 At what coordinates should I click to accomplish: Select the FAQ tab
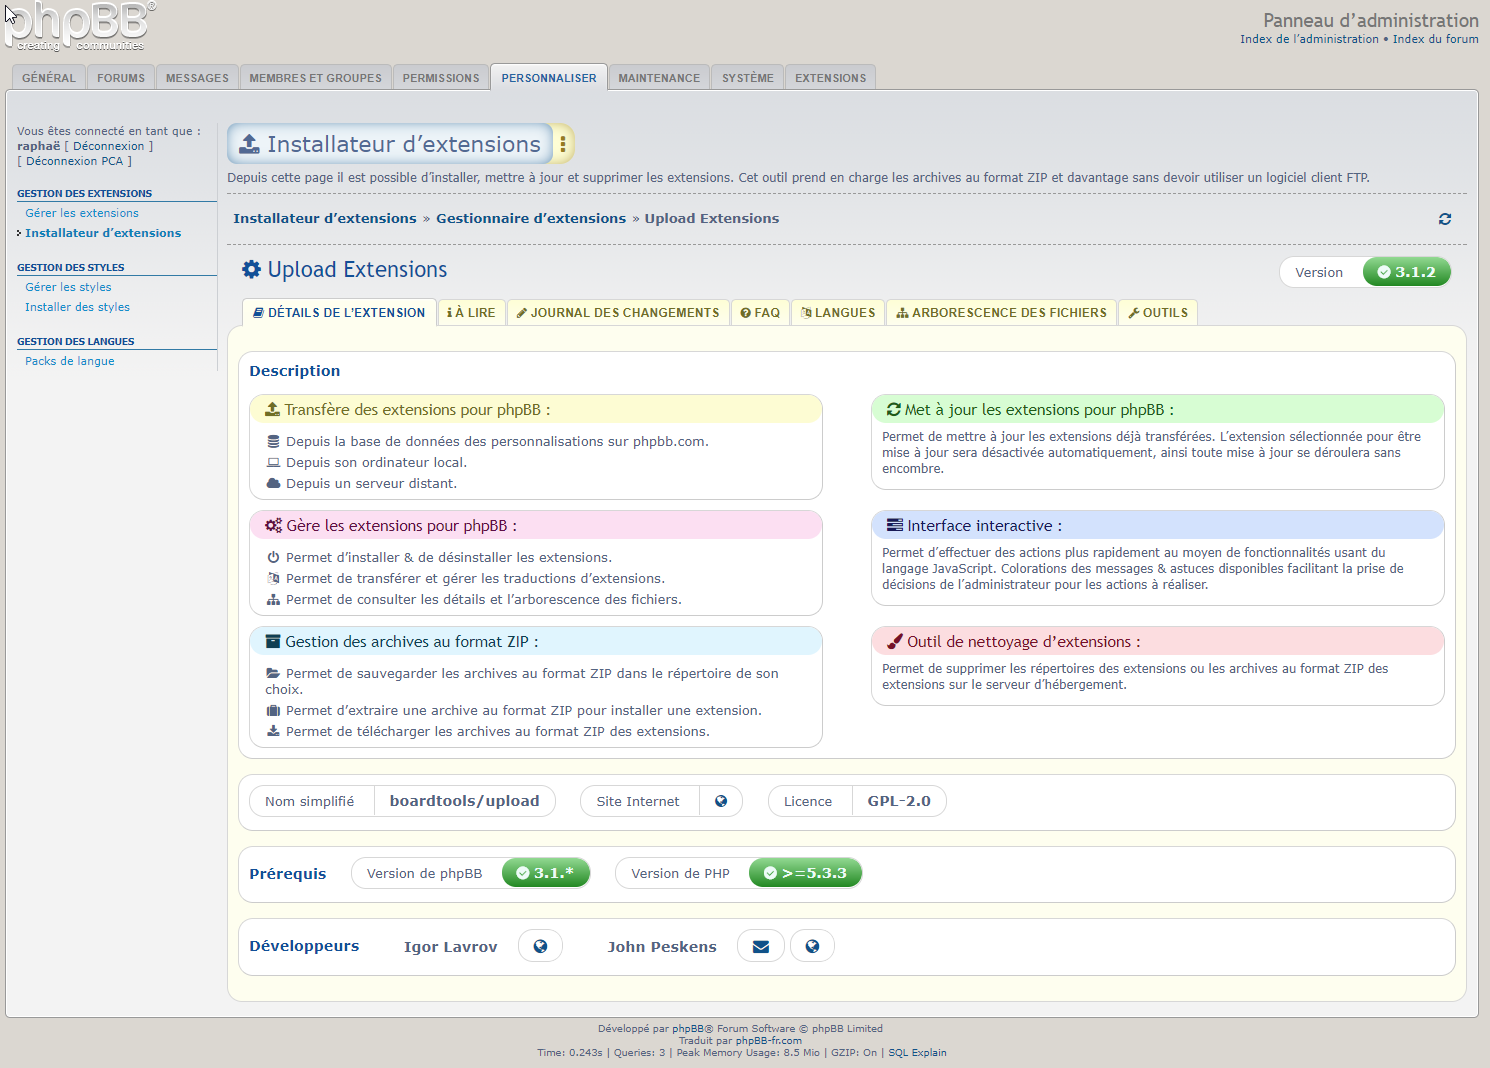pos(760,313)
